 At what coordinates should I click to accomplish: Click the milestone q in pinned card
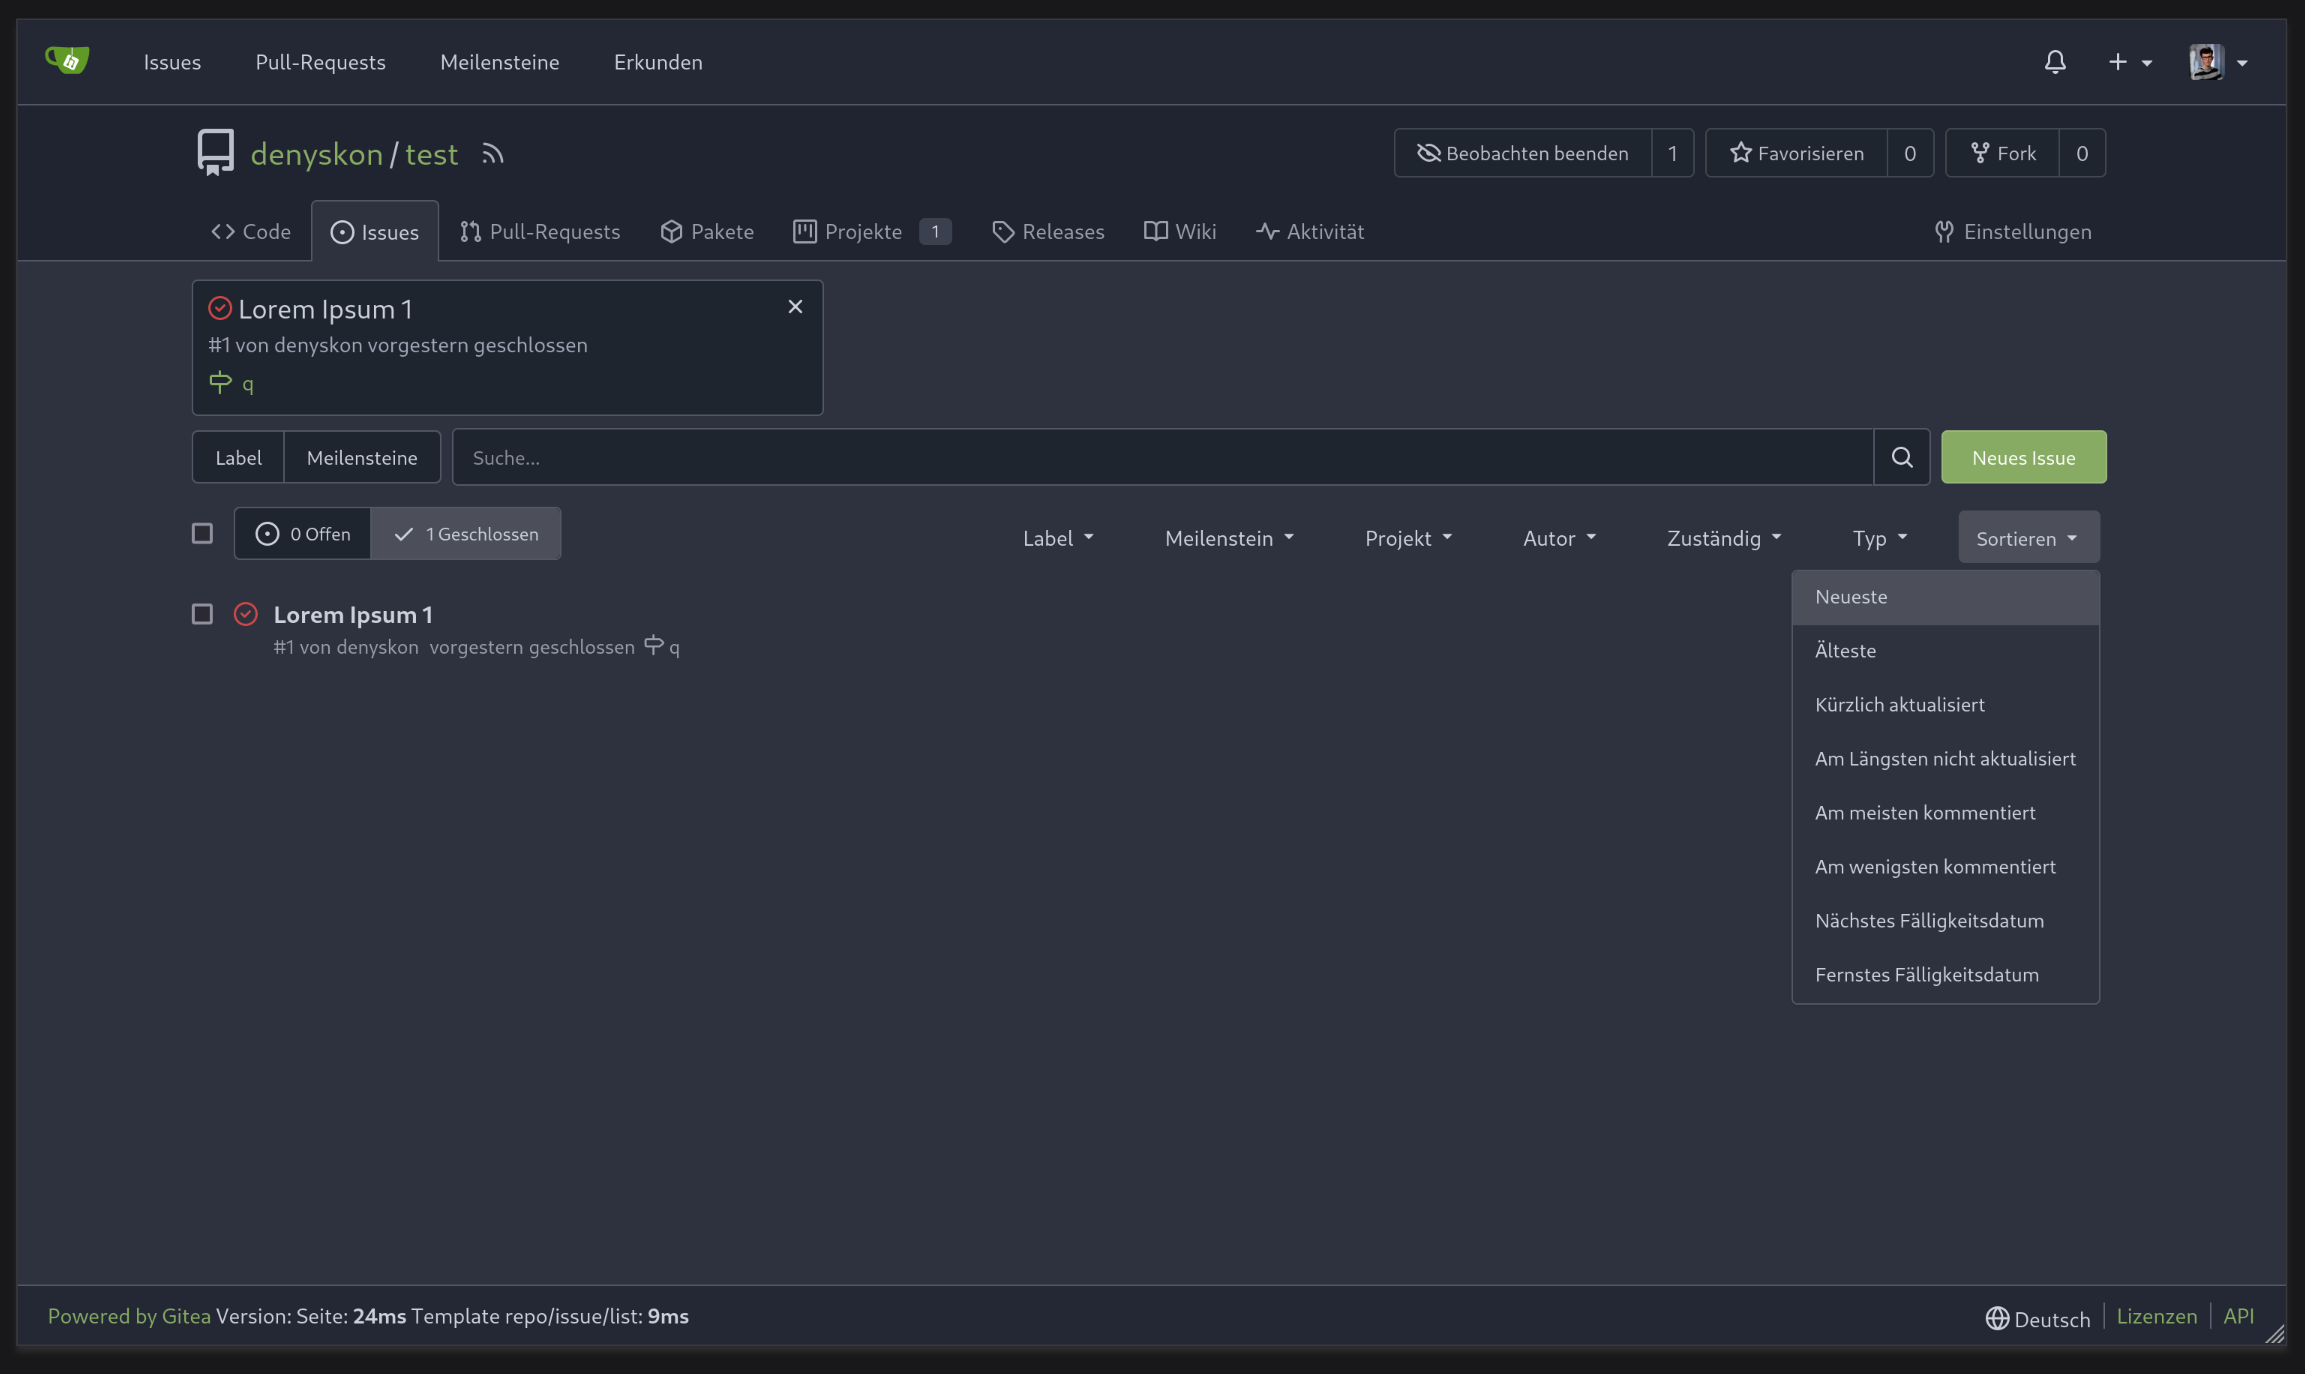[231, 383]
